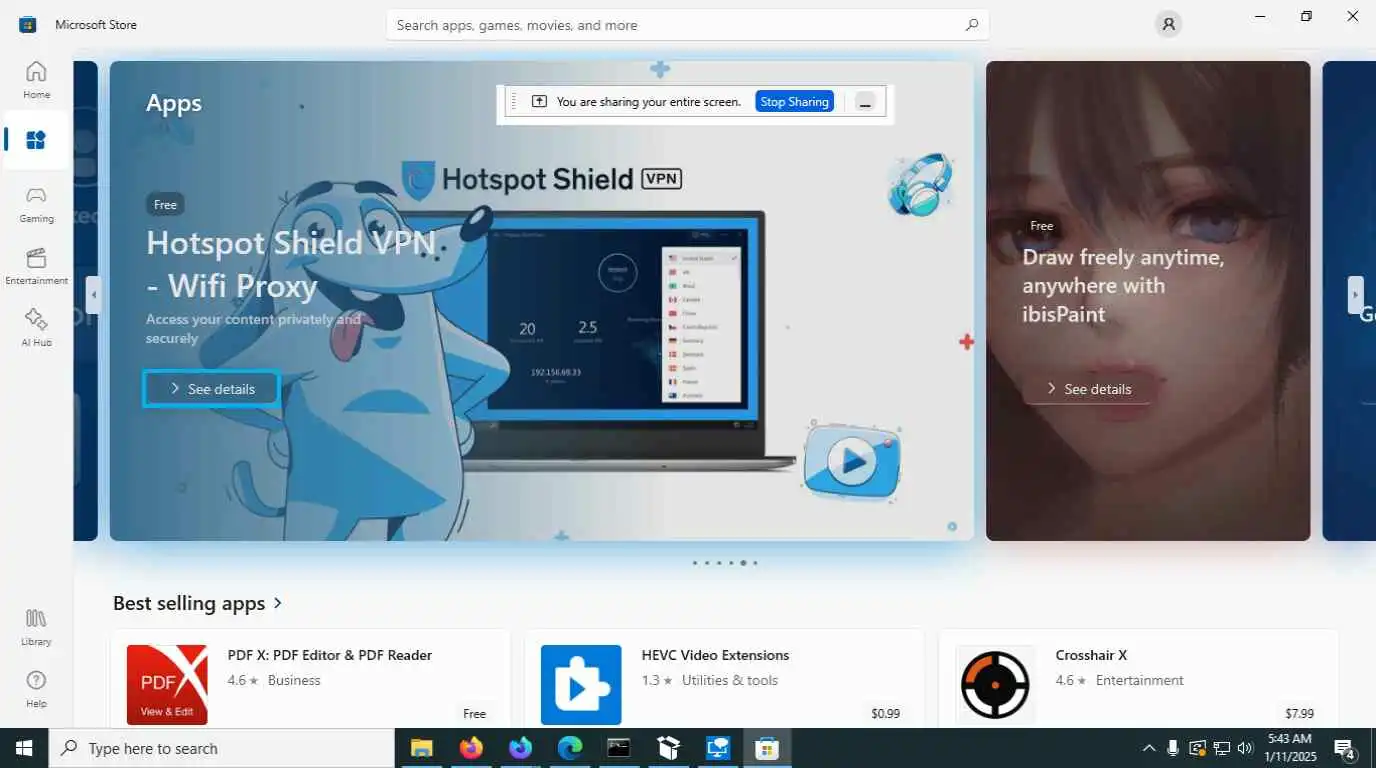Open File Explorer from the taskbar
The width and height of the screenshot is (1376, 768).
pos(422,748)
